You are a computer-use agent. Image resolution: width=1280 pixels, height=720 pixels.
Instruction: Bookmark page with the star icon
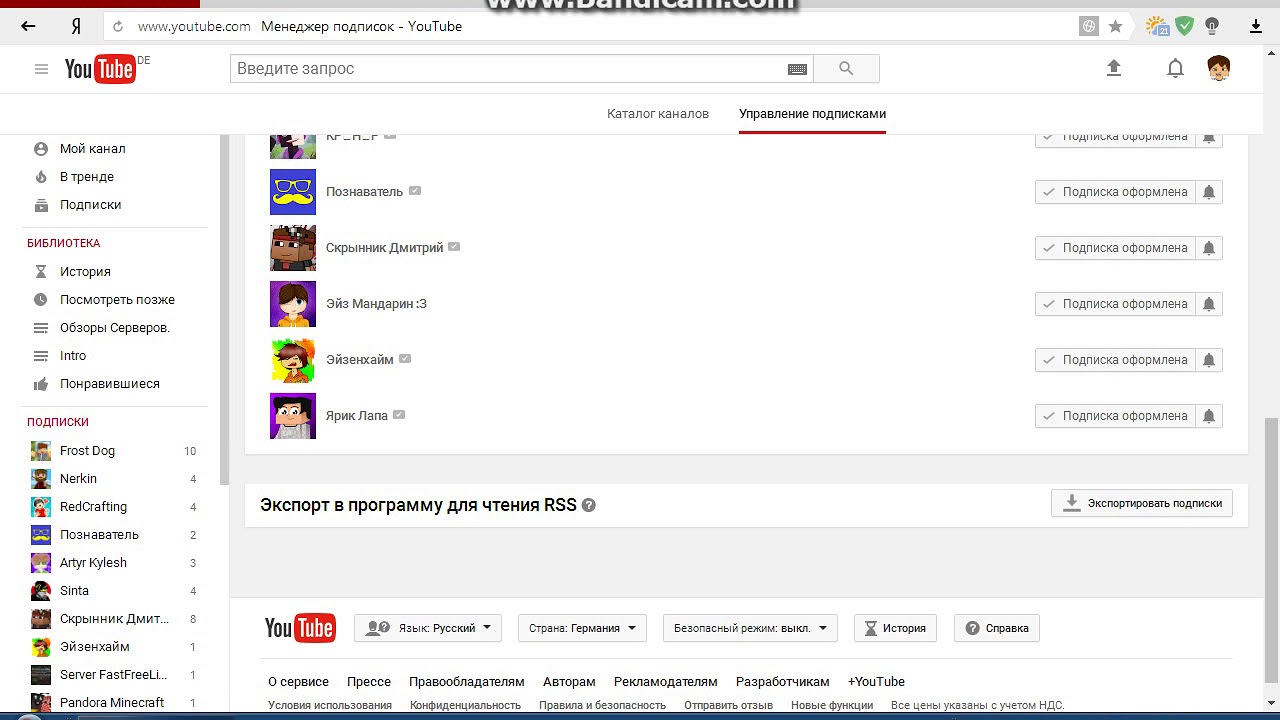1115,27
